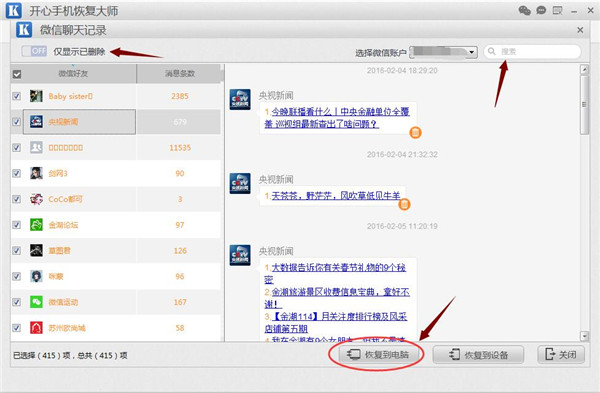600x393 pixels.
Task: Open the link 金湖旅游景区收费信息宝典
Action: coord(337,298)
